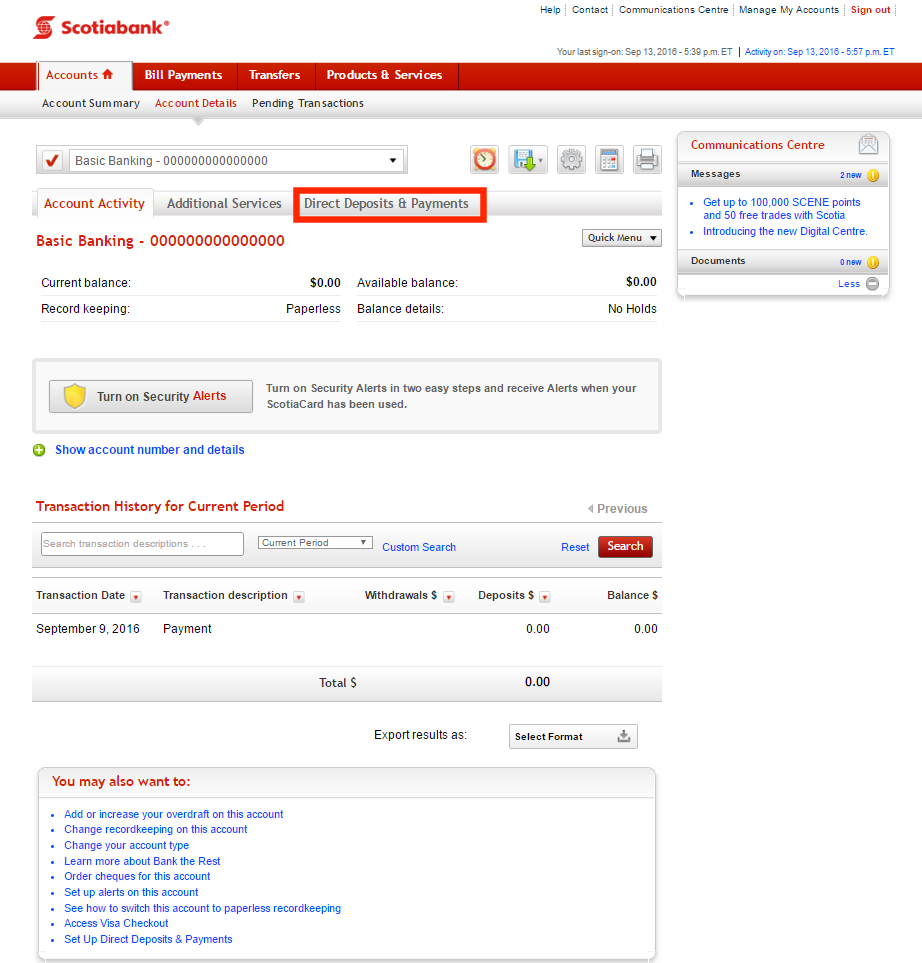Click green plus icon to show details
This screenshot has height=963, width=922.
[39, 450]
